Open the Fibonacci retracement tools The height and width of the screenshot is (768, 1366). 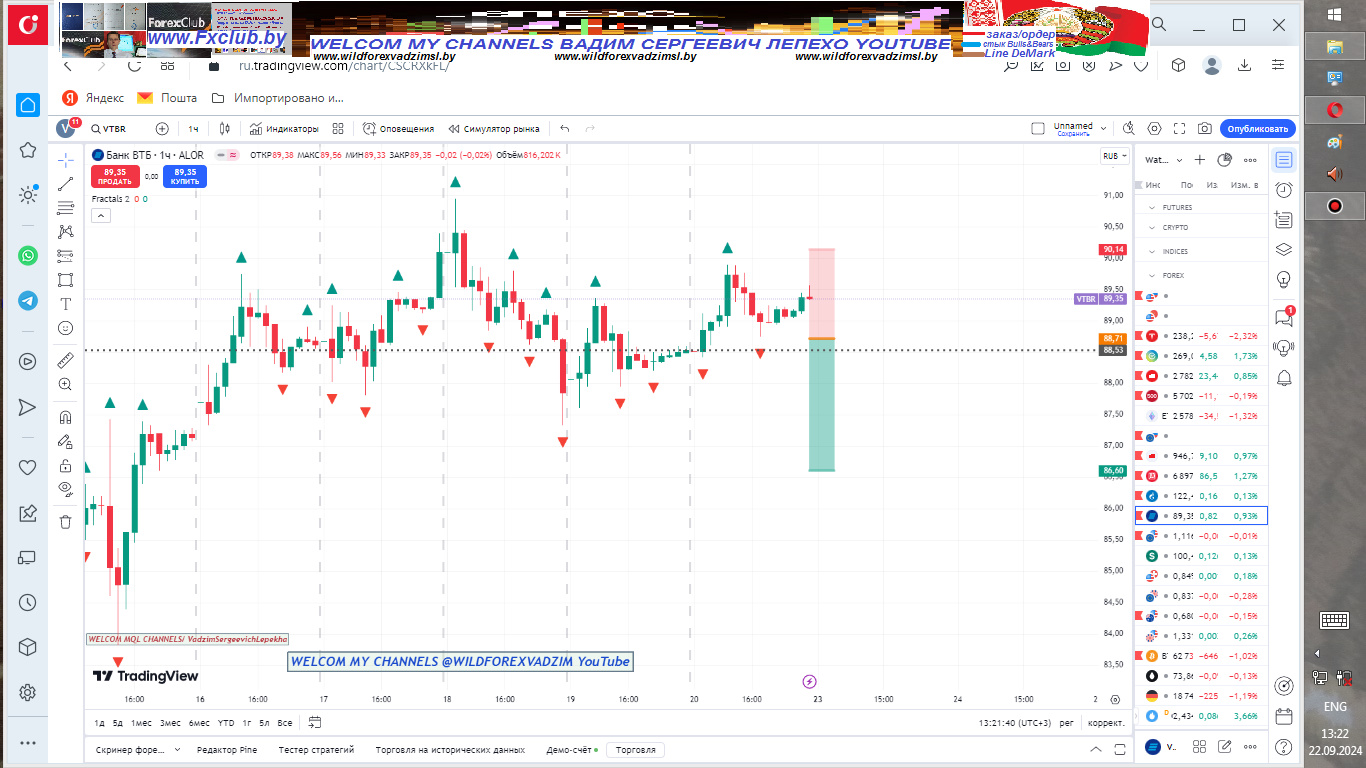coord(65,208)
